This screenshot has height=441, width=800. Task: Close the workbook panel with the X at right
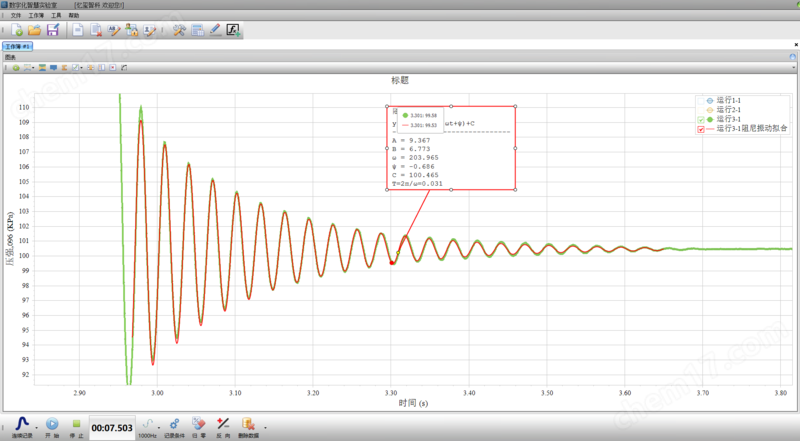click(796, 45)
